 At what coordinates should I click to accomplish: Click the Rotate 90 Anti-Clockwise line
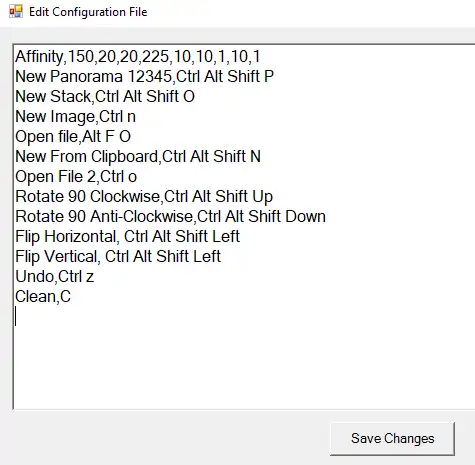click(170, 216)
